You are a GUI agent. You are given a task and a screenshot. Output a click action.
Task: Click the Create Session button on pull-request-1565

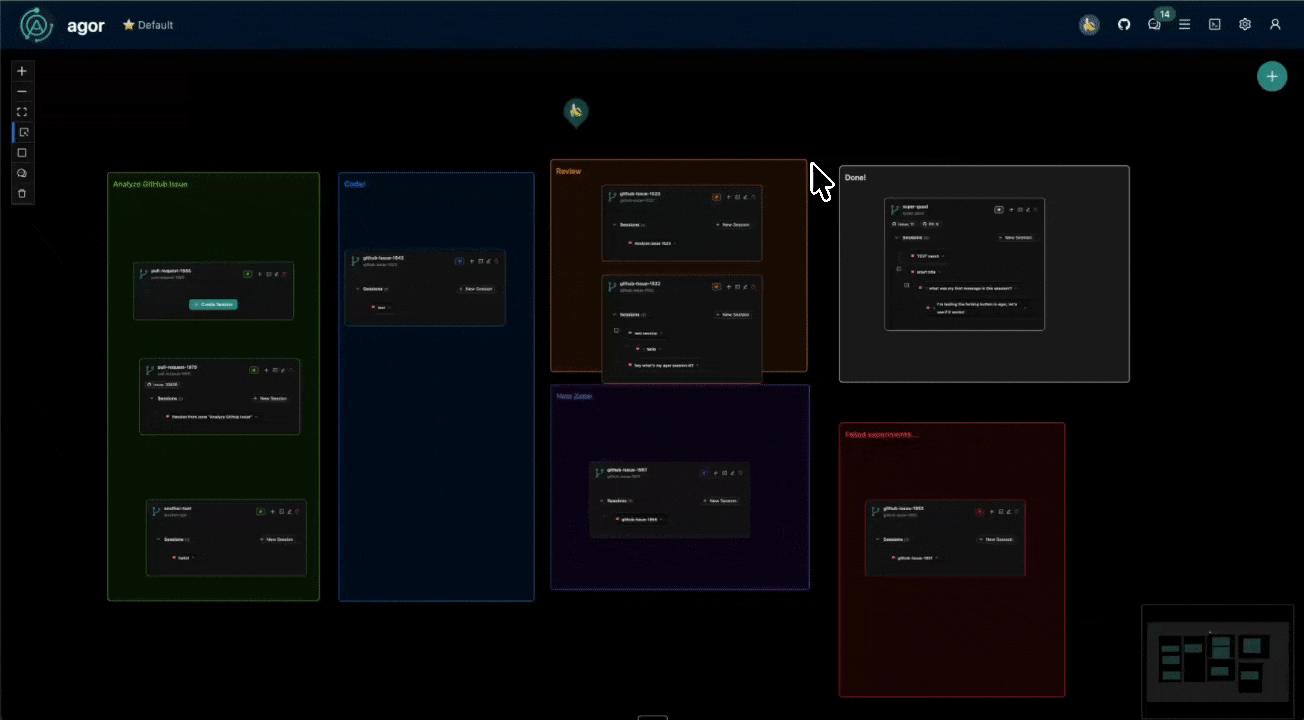point(213,303)
